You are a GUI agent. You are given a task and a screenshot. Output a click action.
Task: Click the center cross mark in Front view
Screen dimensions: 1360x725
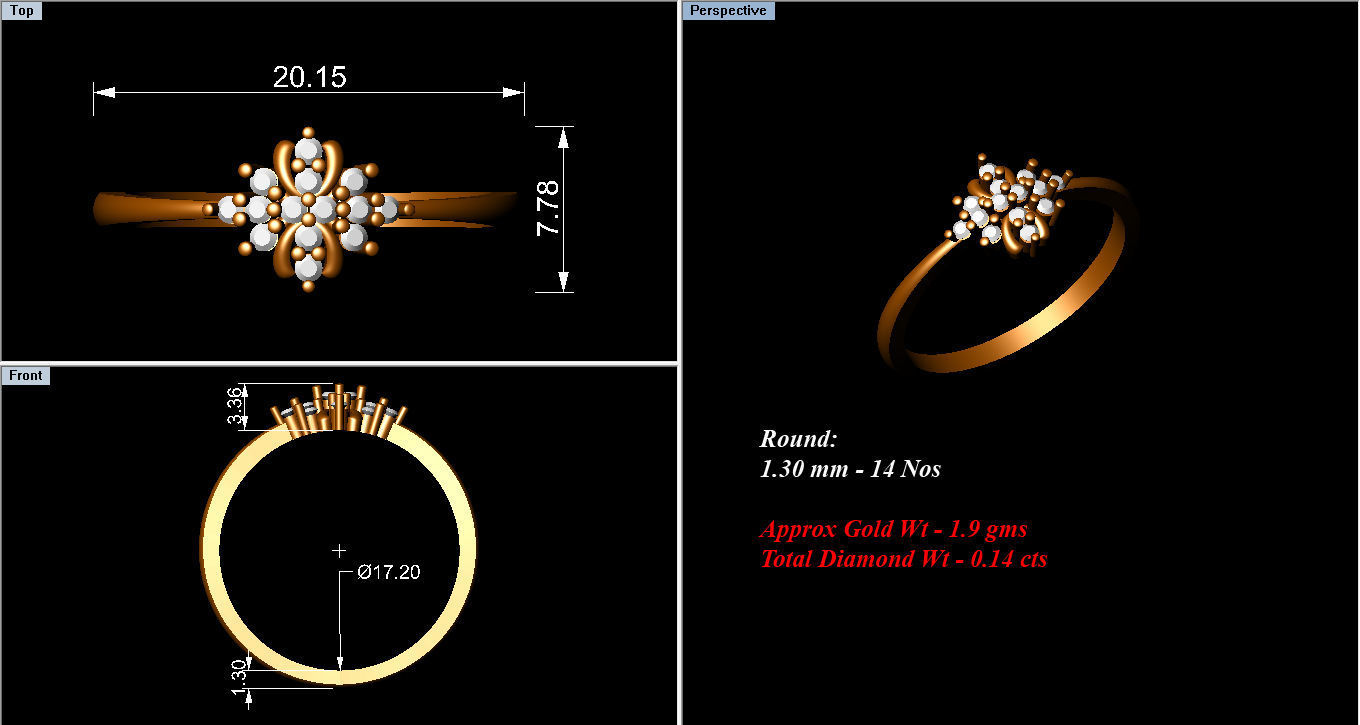tap(339, 550)
